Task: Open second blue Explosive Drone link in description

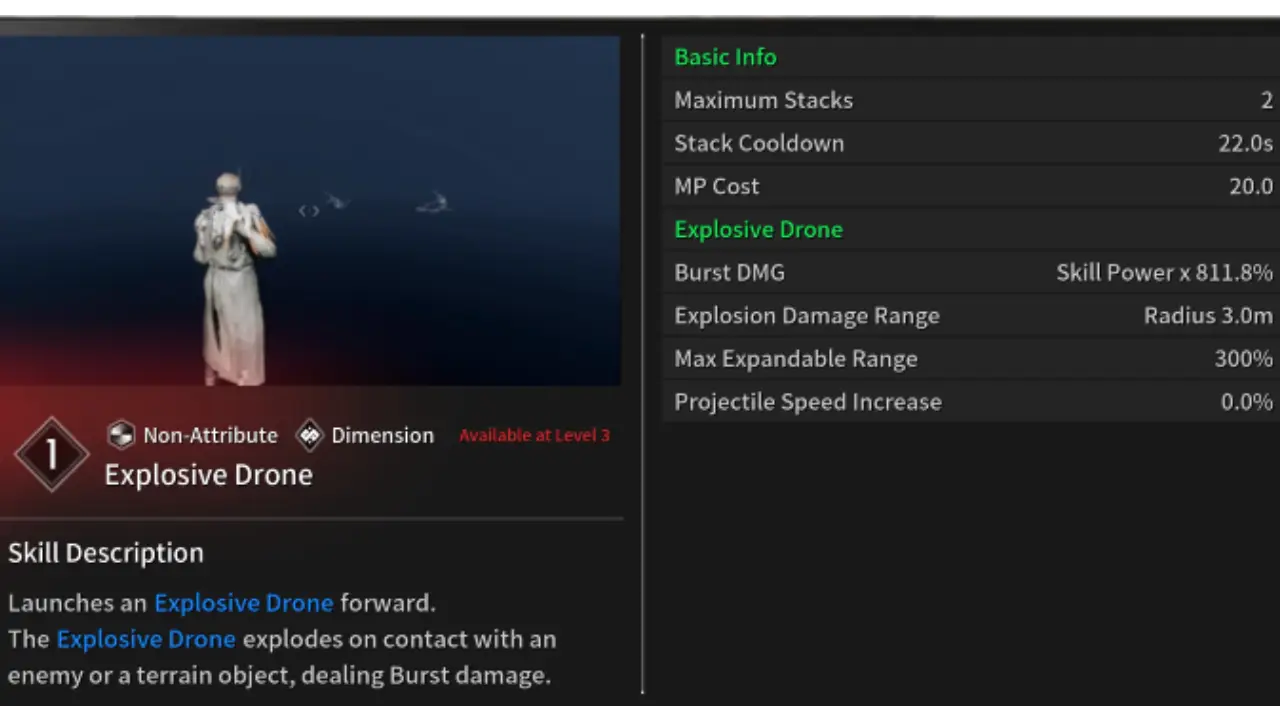Action: [146, 639]
